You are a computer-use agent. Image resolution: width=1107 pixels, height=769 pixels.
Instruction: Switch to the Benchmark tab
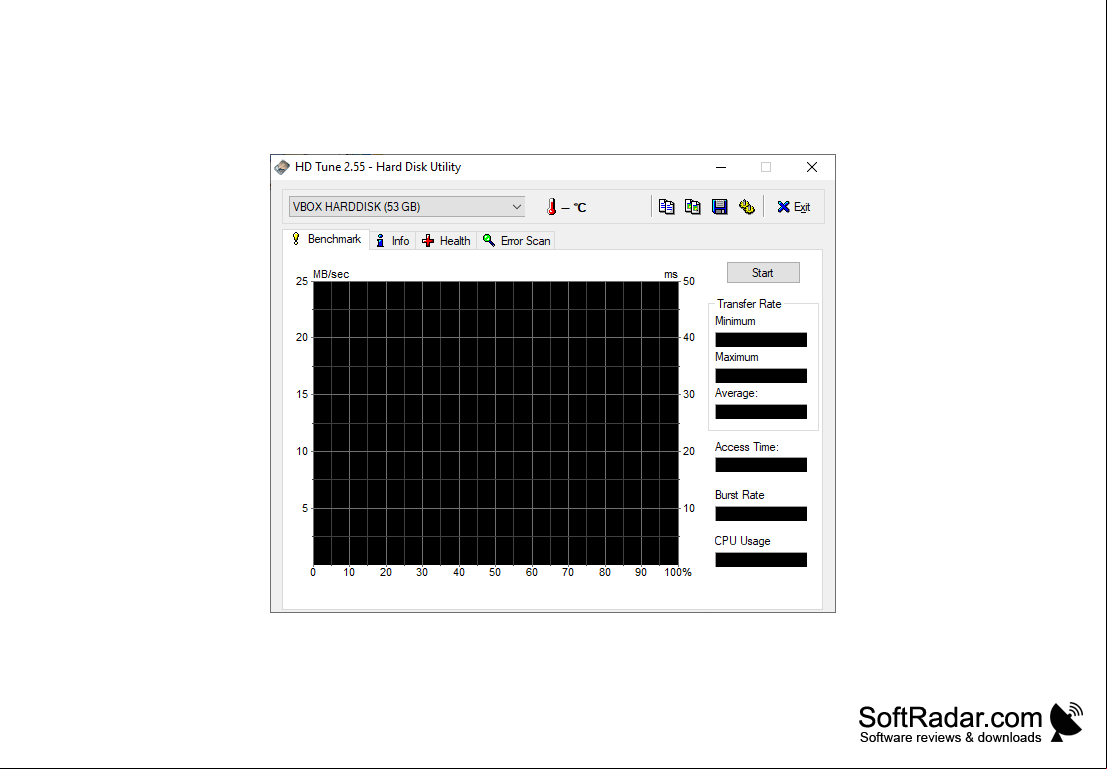coord(326,239)
